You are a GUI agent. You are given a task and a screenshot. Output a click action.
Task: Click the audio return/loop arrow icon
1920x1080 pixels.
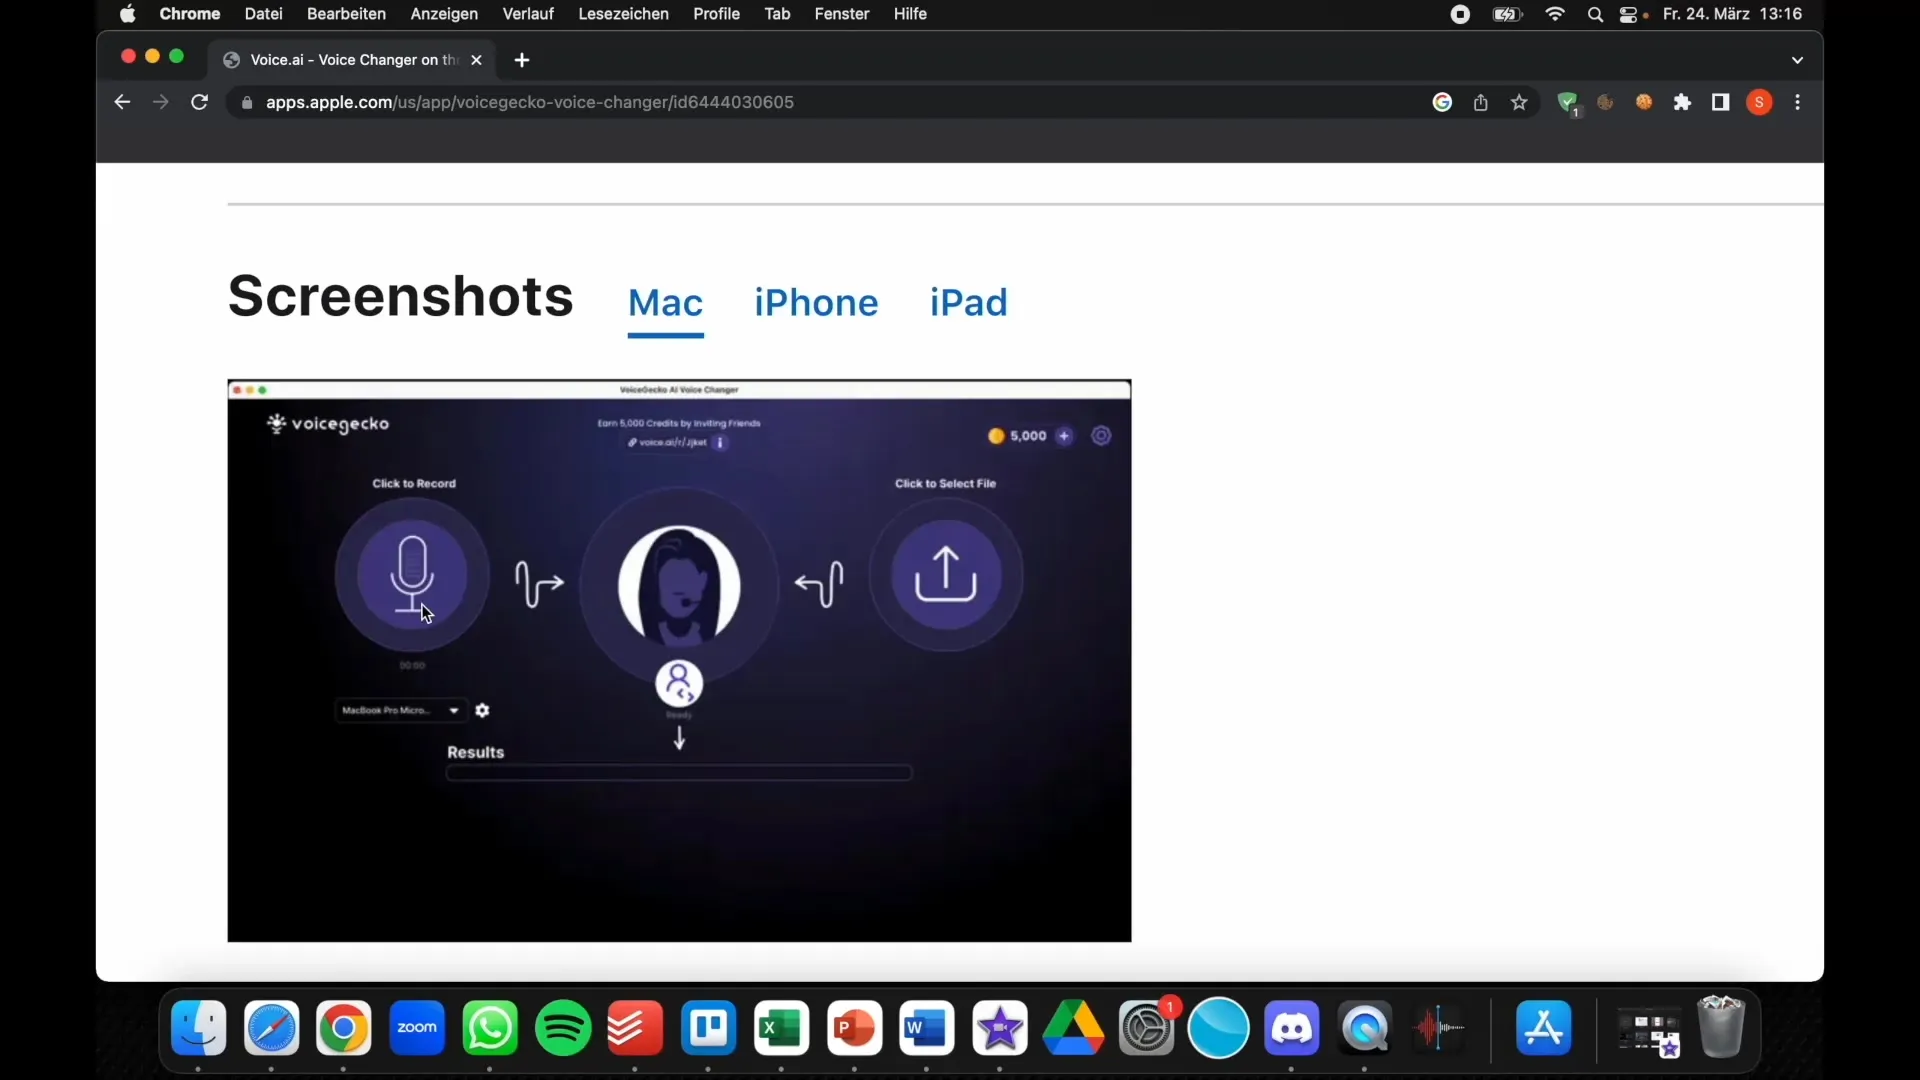click(x=820, y=584)
